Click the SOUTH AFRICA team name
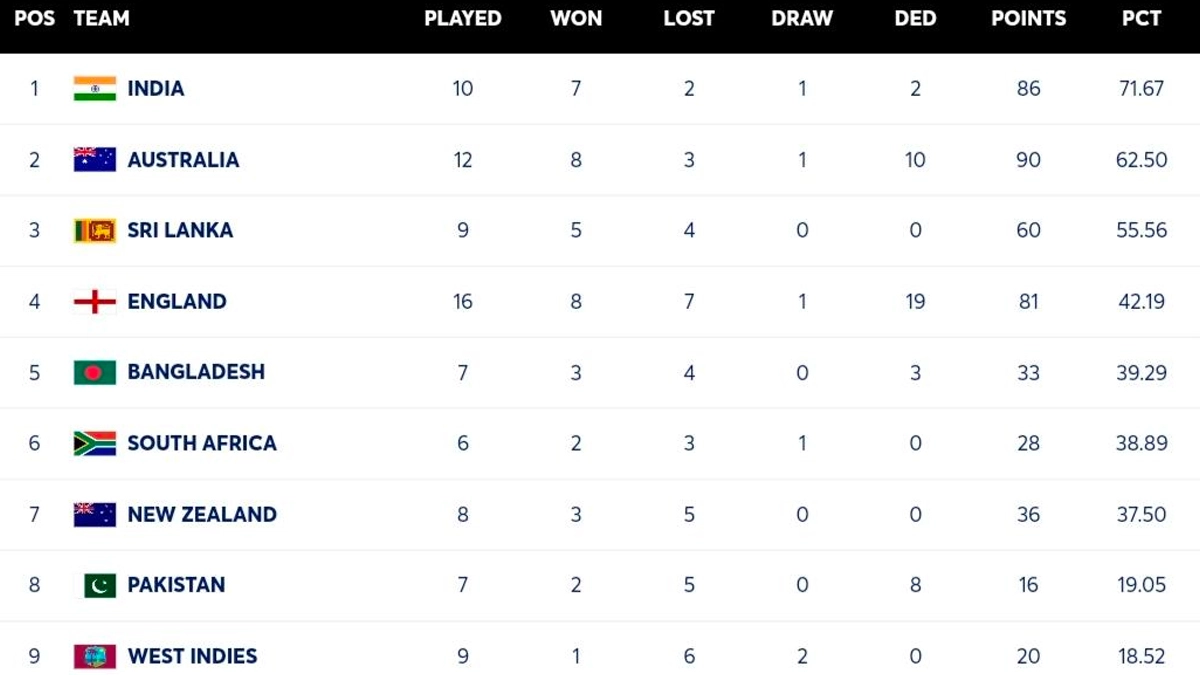Image resolution: width=1200 pixels, height=675 pixels. point(202,443)
